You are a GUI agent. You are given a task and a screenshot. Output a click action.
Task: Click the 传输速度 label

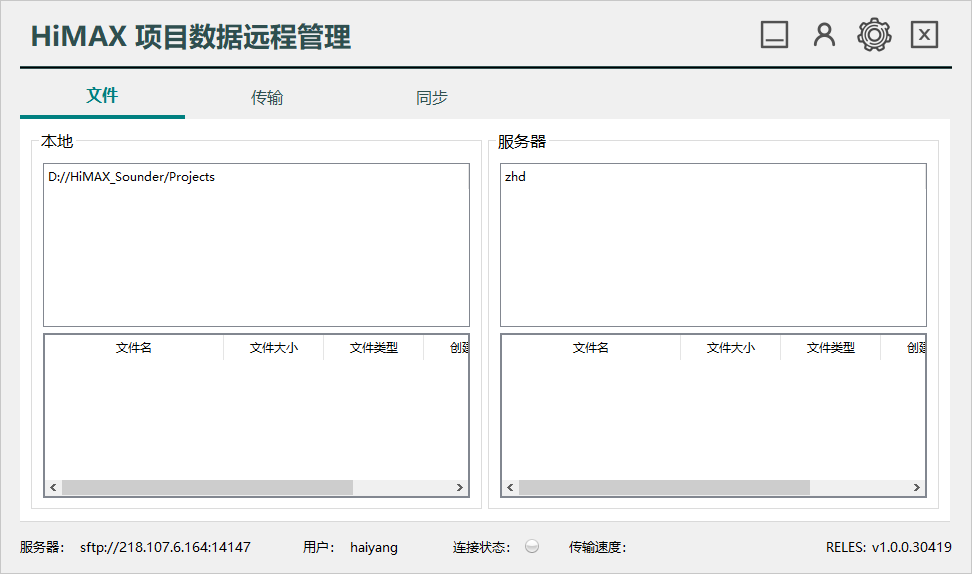(x=598, y=547)
